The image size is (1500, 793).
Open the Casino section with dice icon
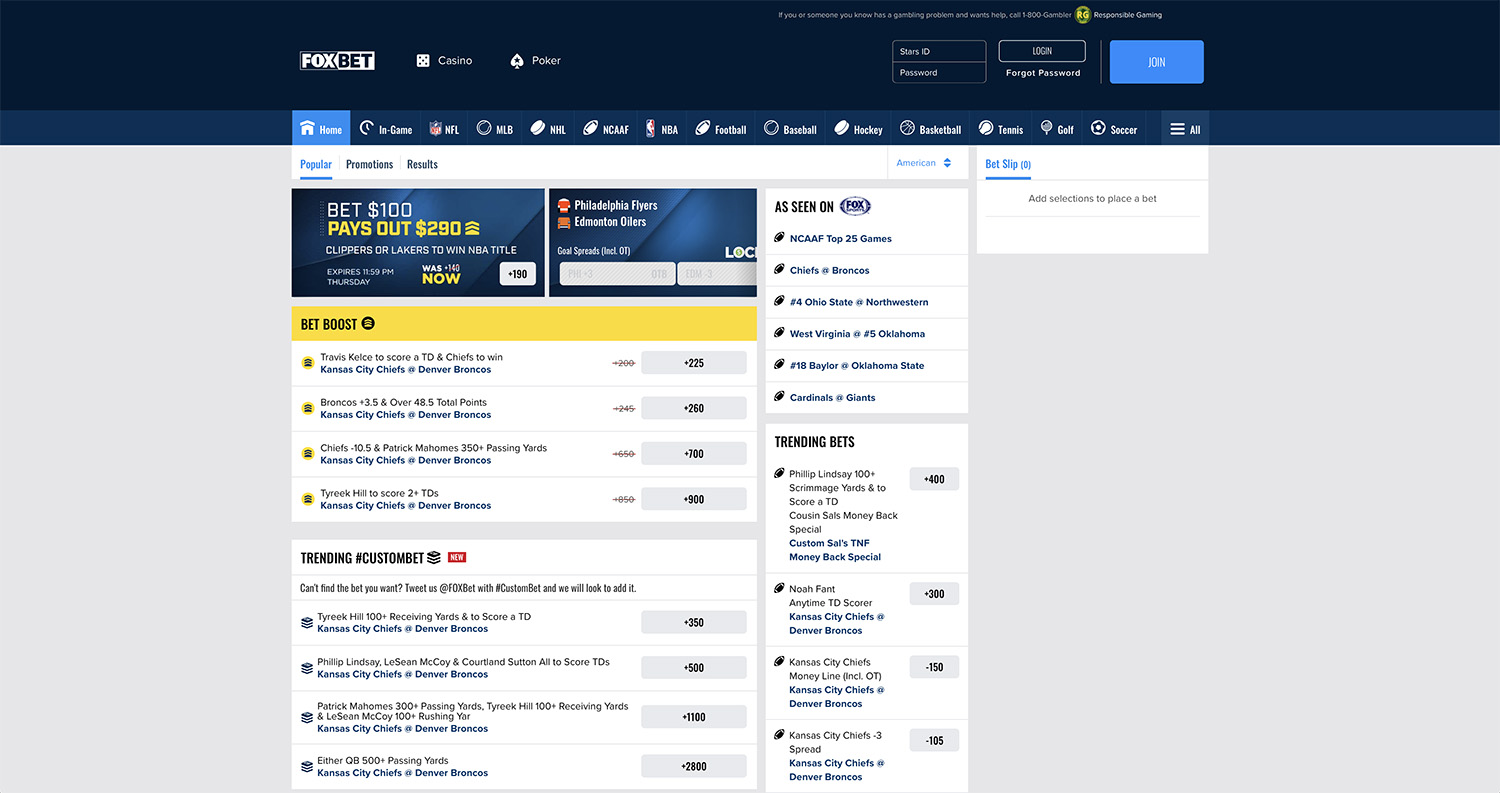(x=444, y=61)
